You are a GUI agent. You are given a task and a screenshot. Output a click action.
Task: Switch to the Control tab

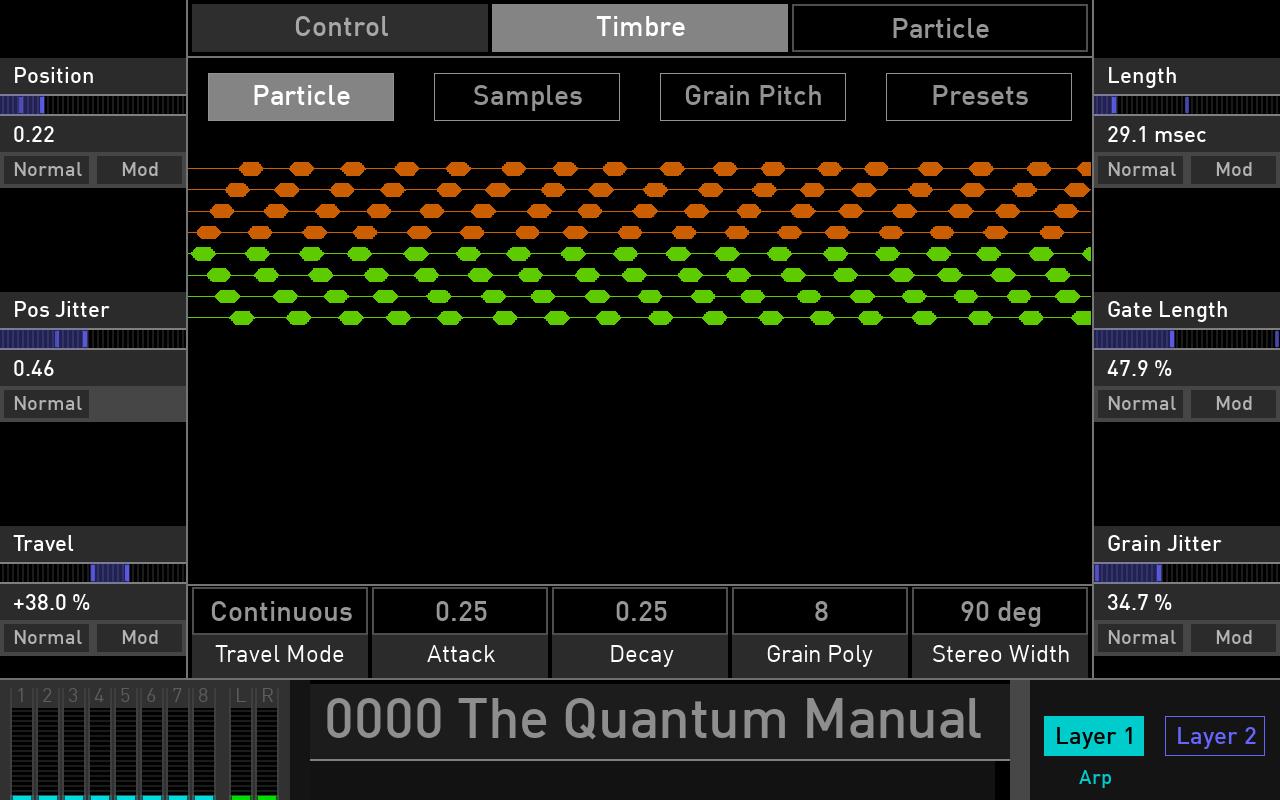(339, 27)
